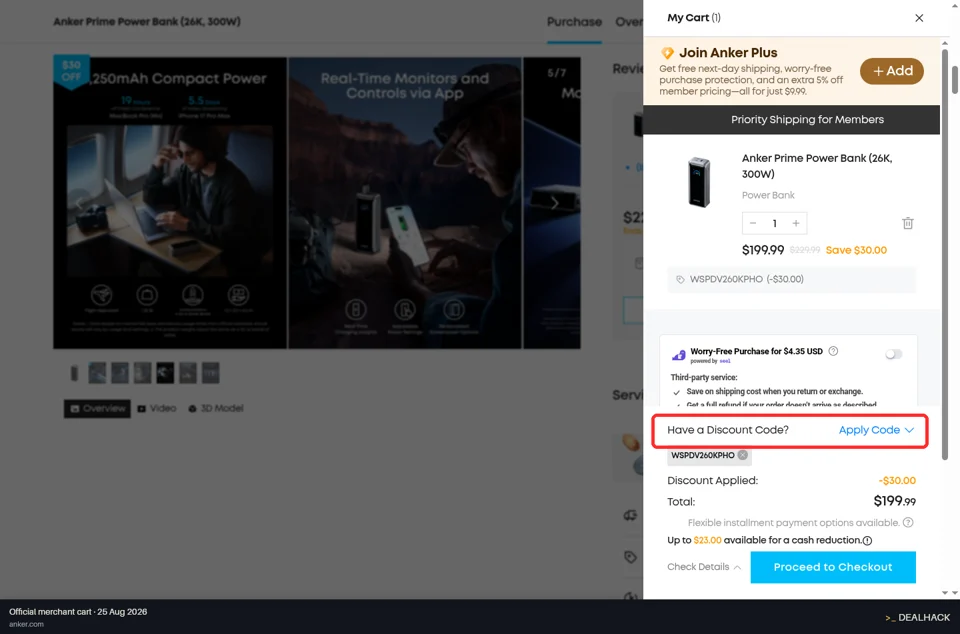Screen dimensions: 960x634
Task: Click the Real-Time Monitors and Controls image
Action: coord(405,203)
